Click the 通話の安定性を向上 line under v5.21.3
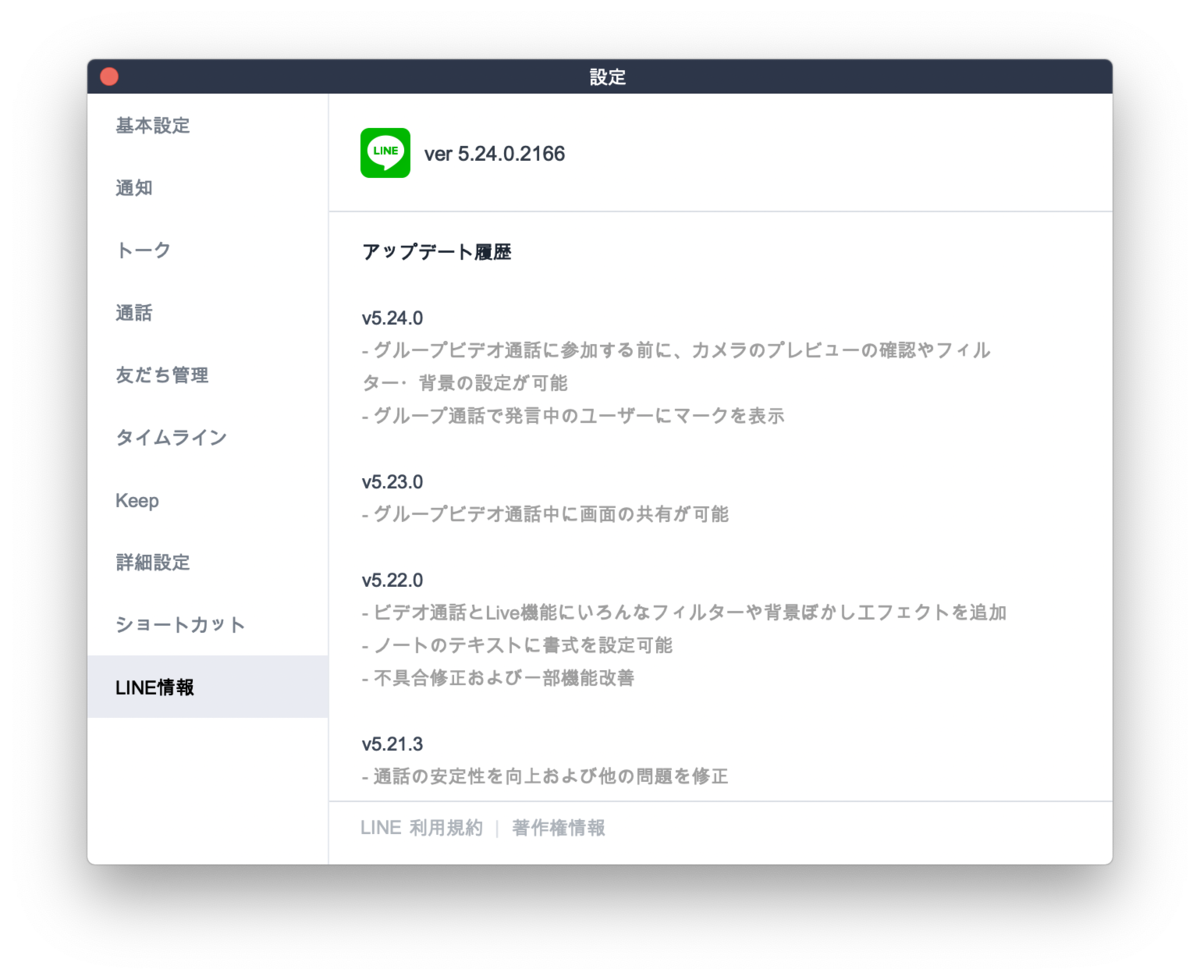Viewport: 1200px width, 980px height. [x=545, y=776]
